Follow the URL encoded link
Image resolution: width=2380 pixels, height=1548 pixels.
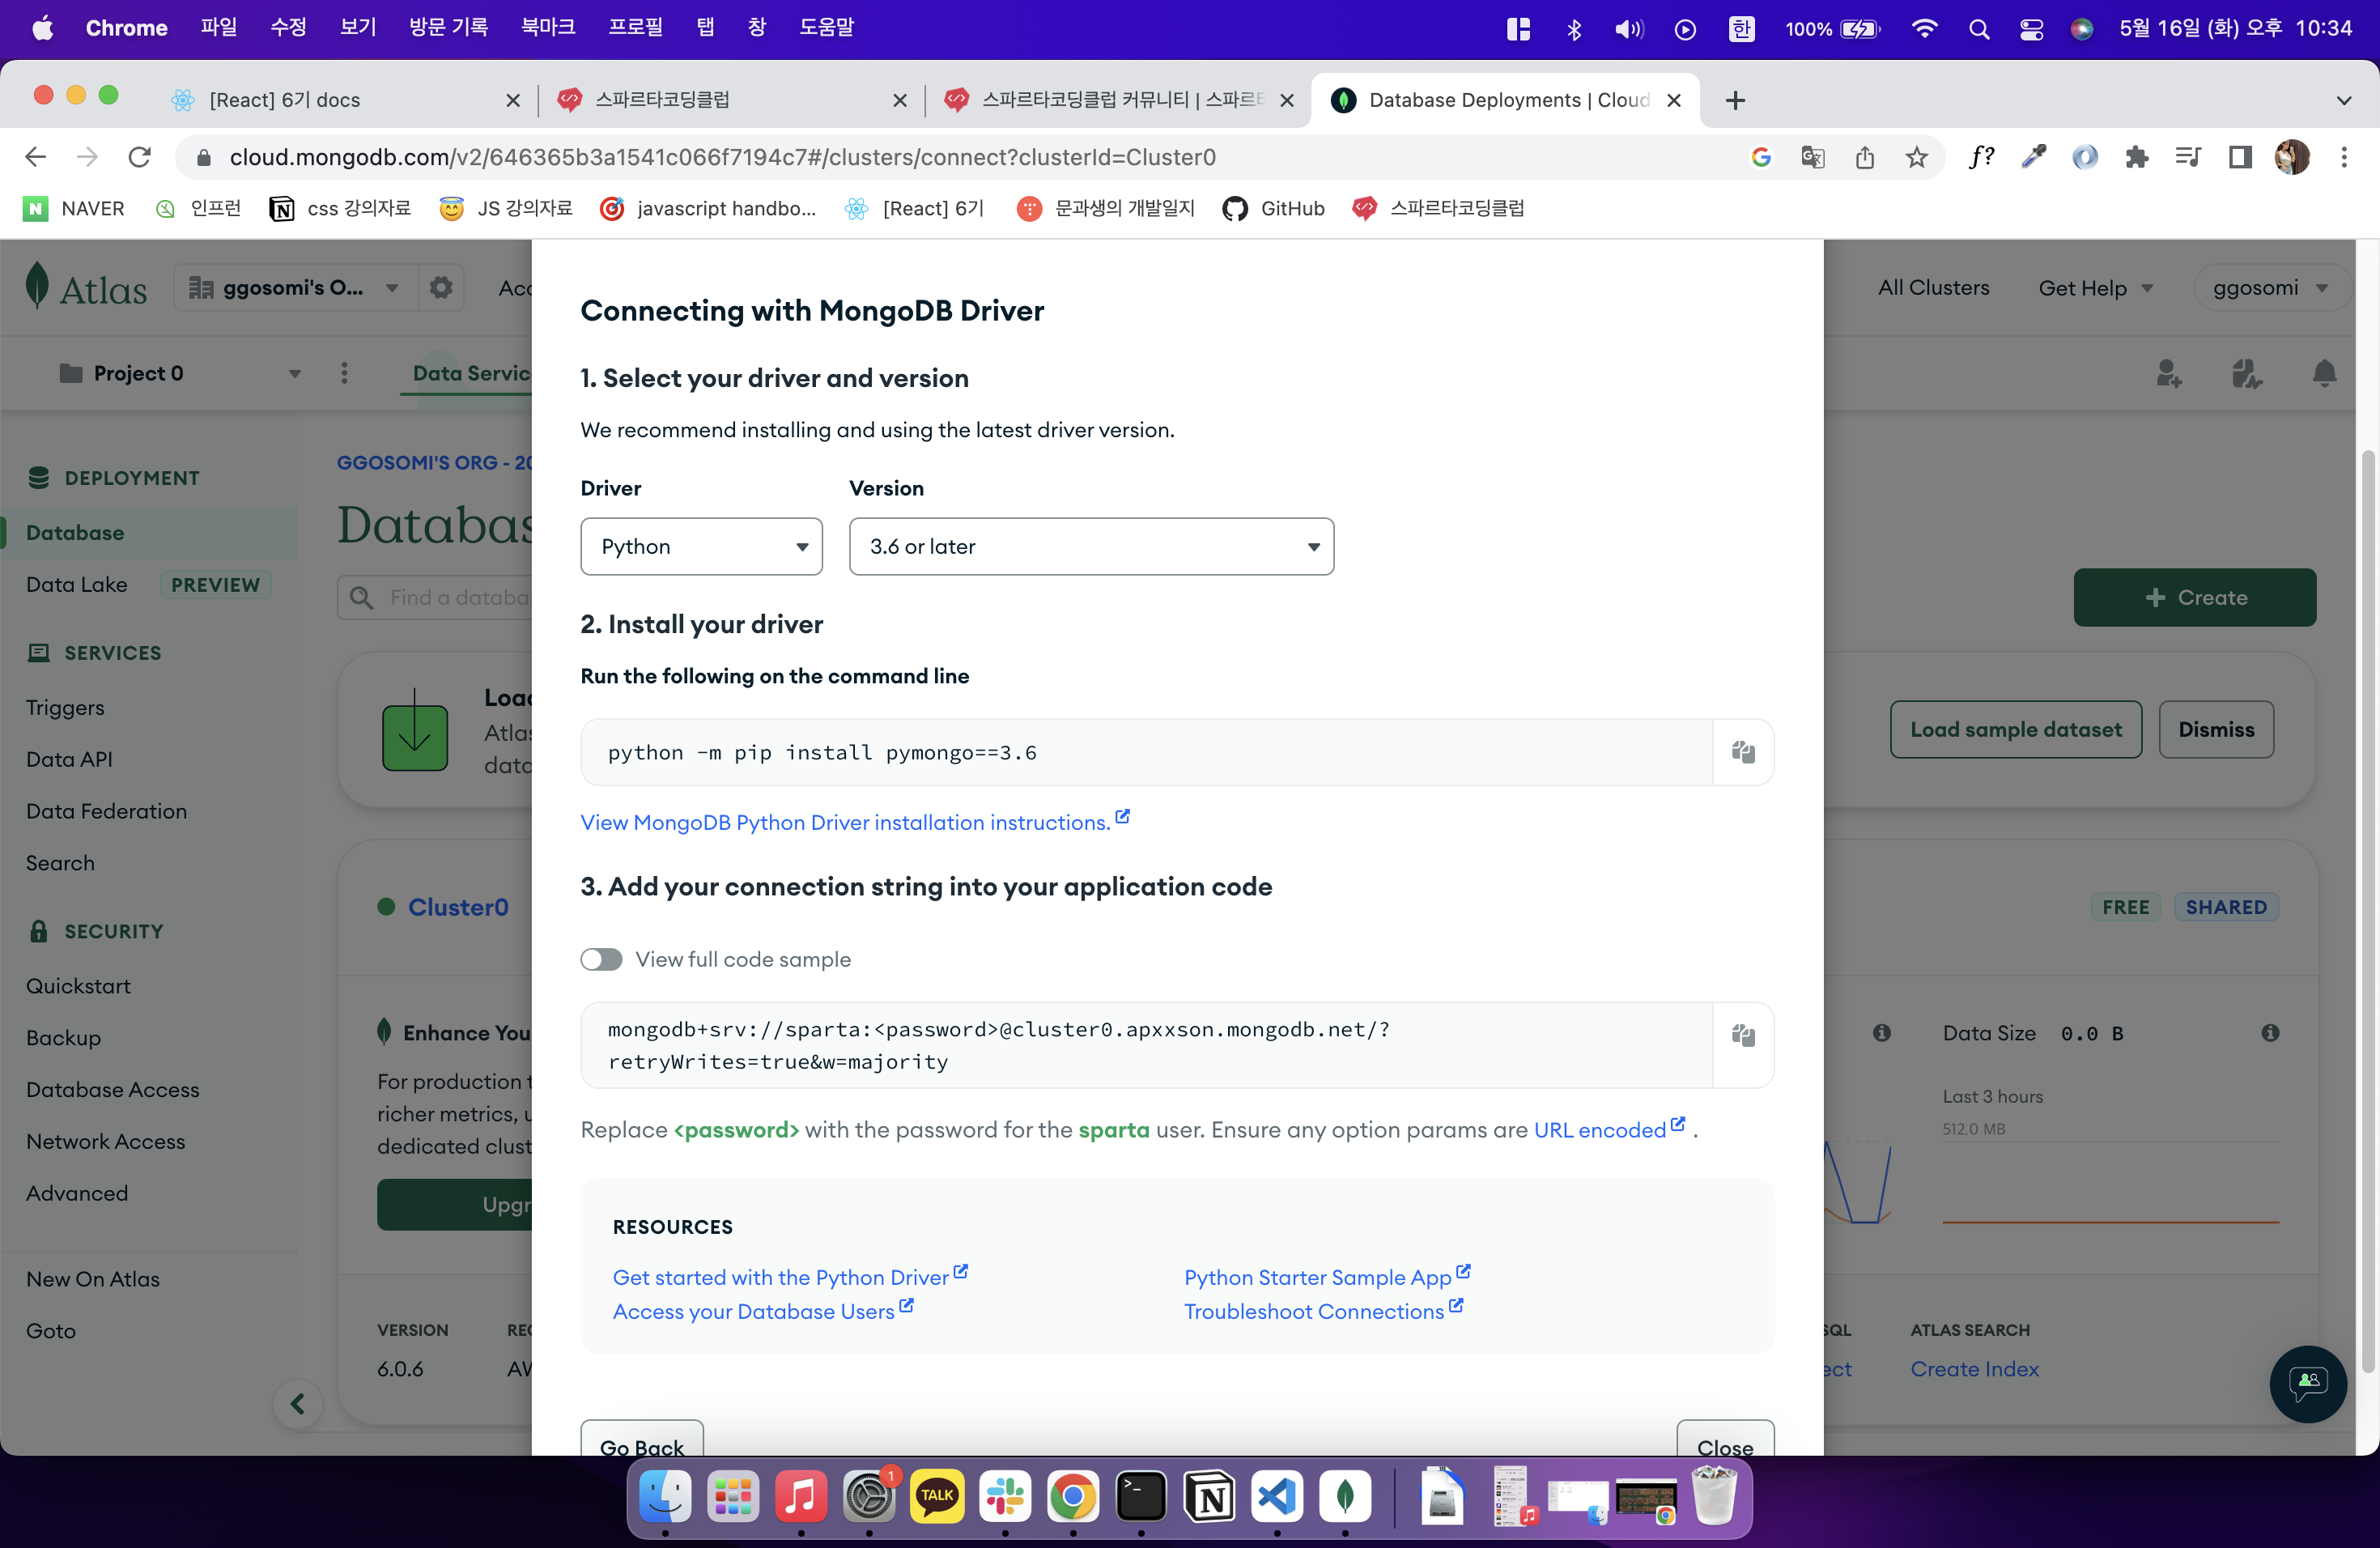(1609, 1129)
